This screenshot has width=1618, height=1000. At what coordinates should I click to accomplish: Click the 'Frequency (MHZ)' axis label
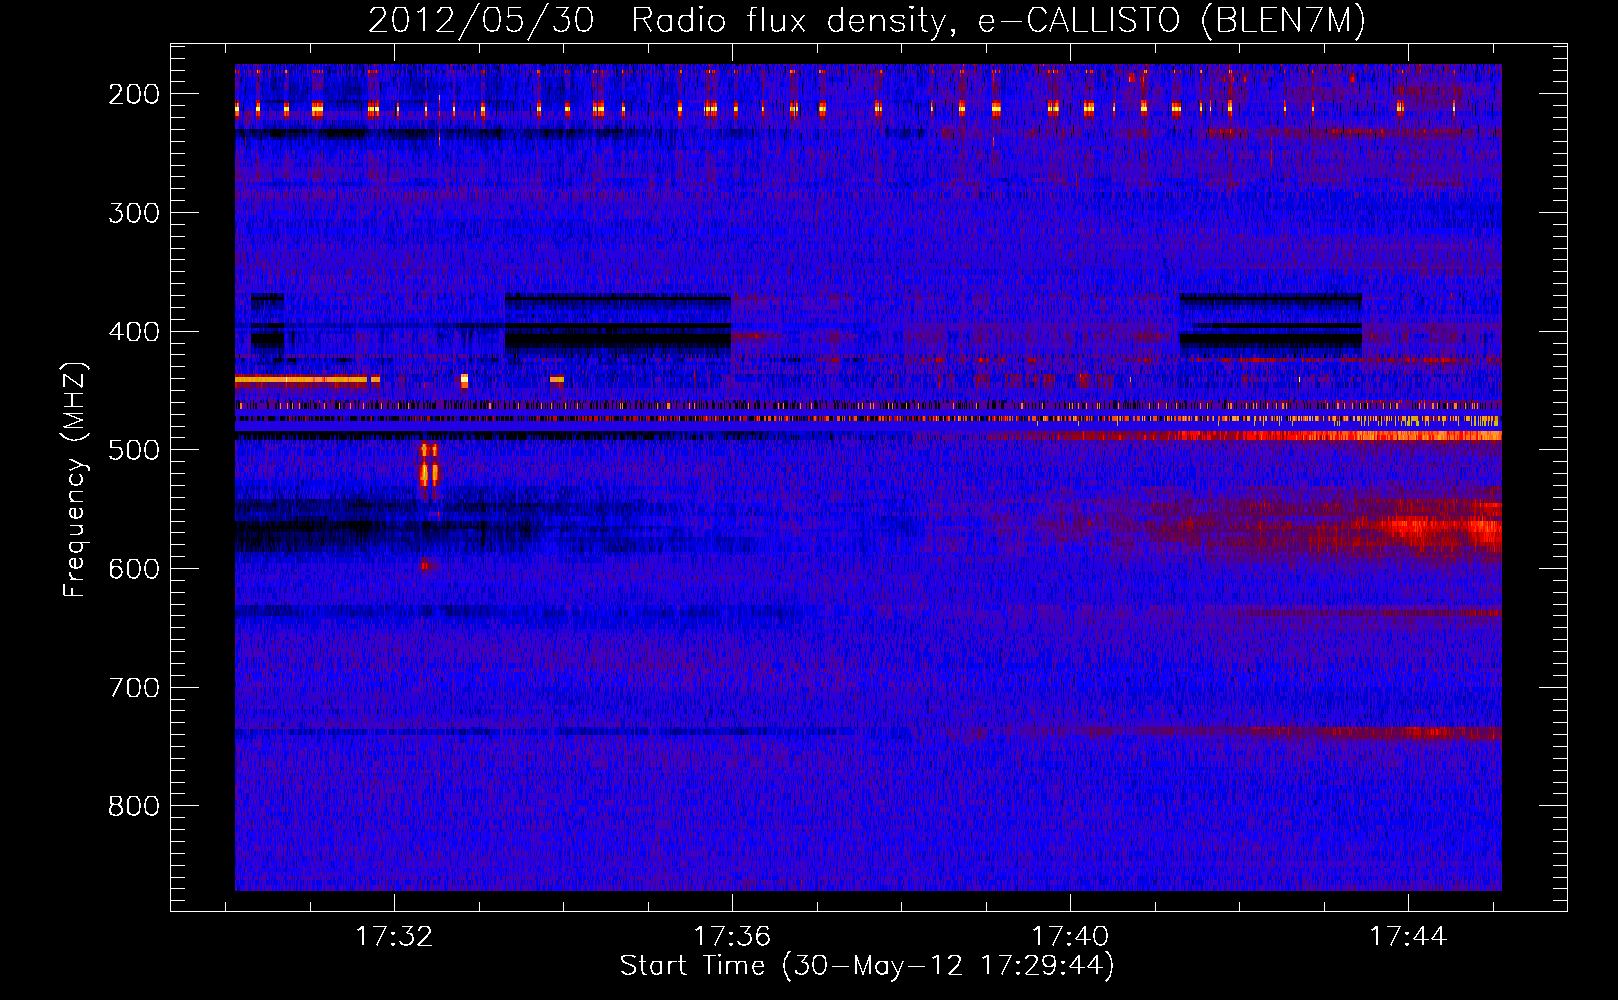(x=75, y=480)
